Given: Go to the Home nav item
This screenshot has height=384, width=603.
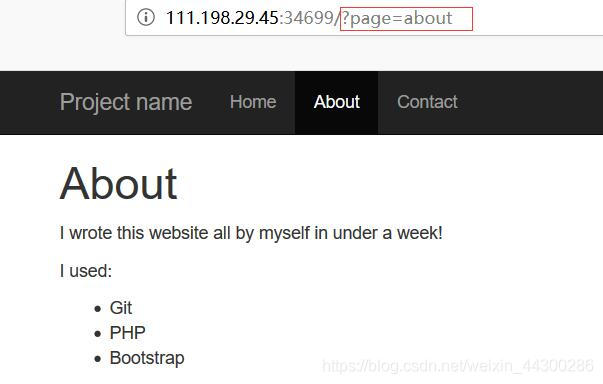Looking at the screenshot, I should click(253, 102).
